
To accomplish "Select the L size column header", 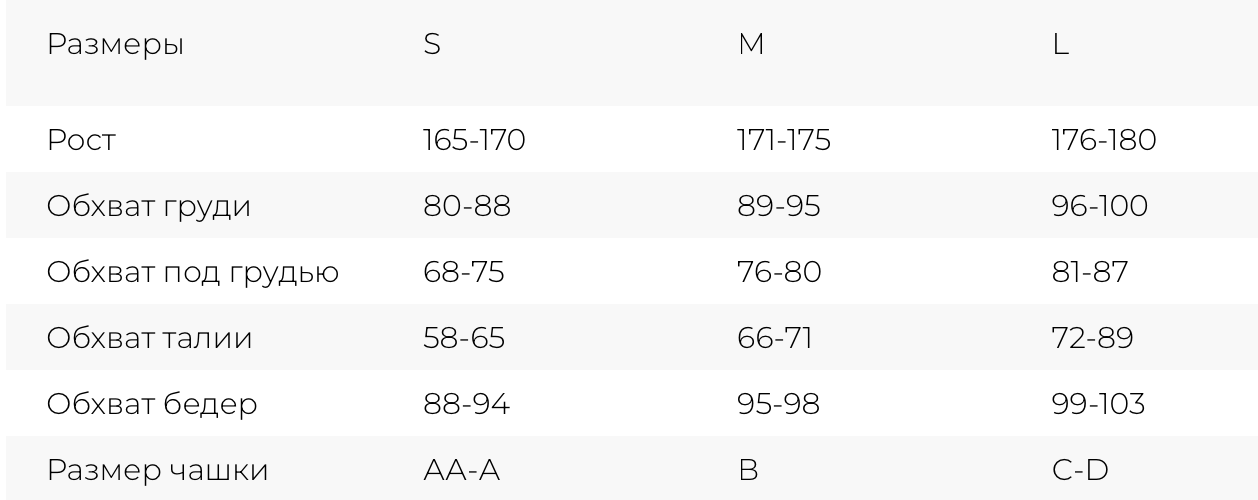I will (1061, 47).
